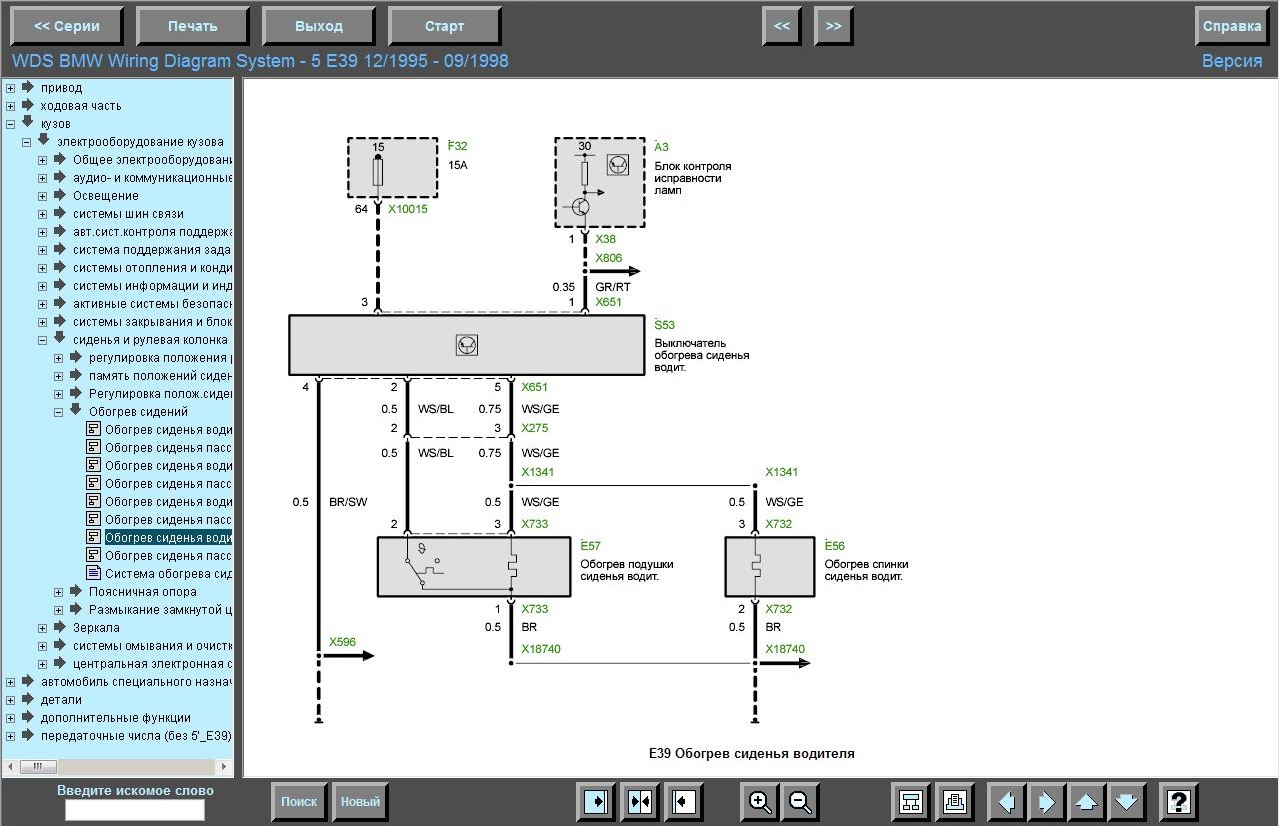Click component label E56 in diagram
The image size is (1280, 826).
(835, 546)
